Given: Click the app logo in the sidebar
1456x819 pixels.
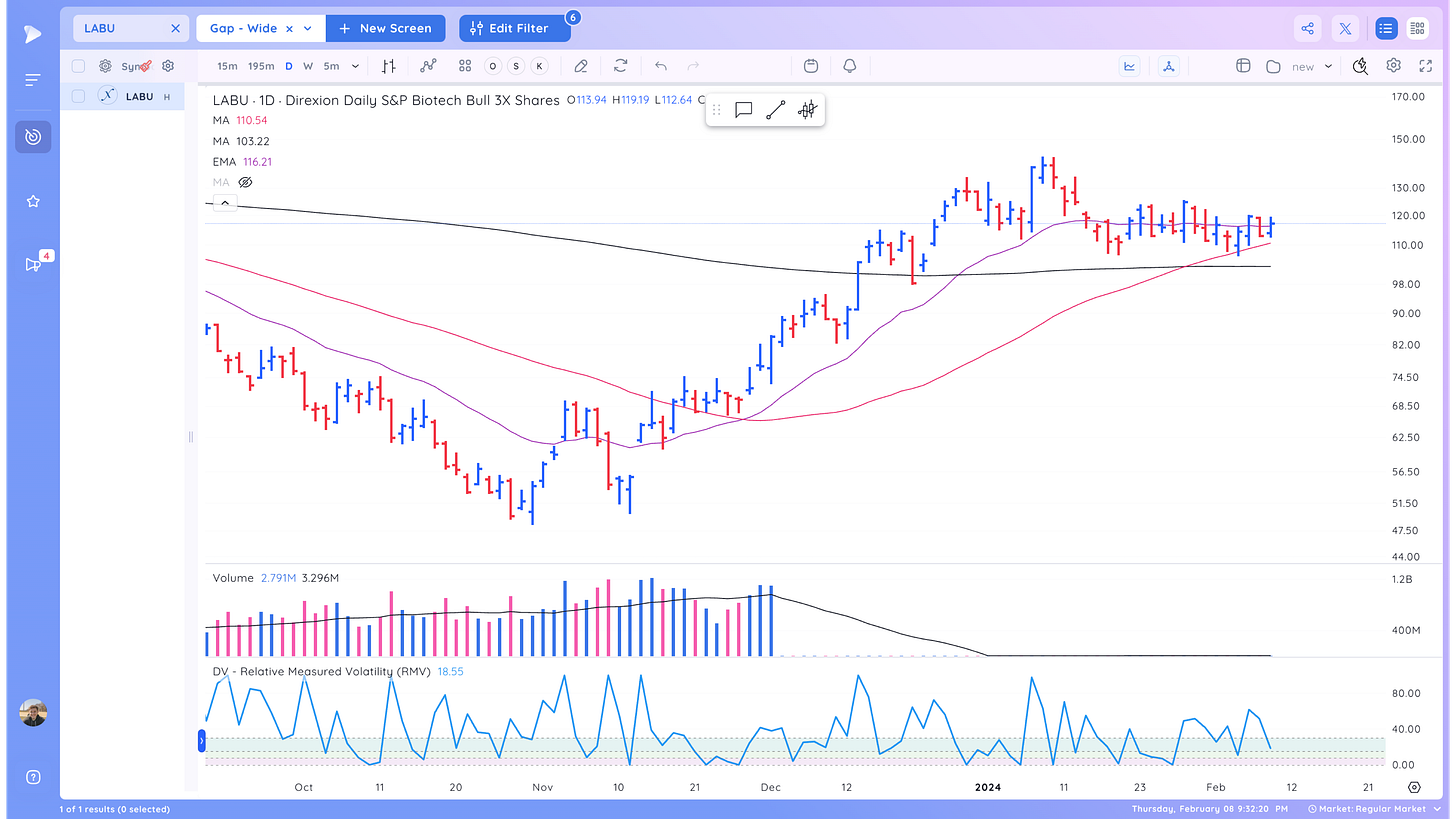Looking at the screenshot, I should pos(33,33).
